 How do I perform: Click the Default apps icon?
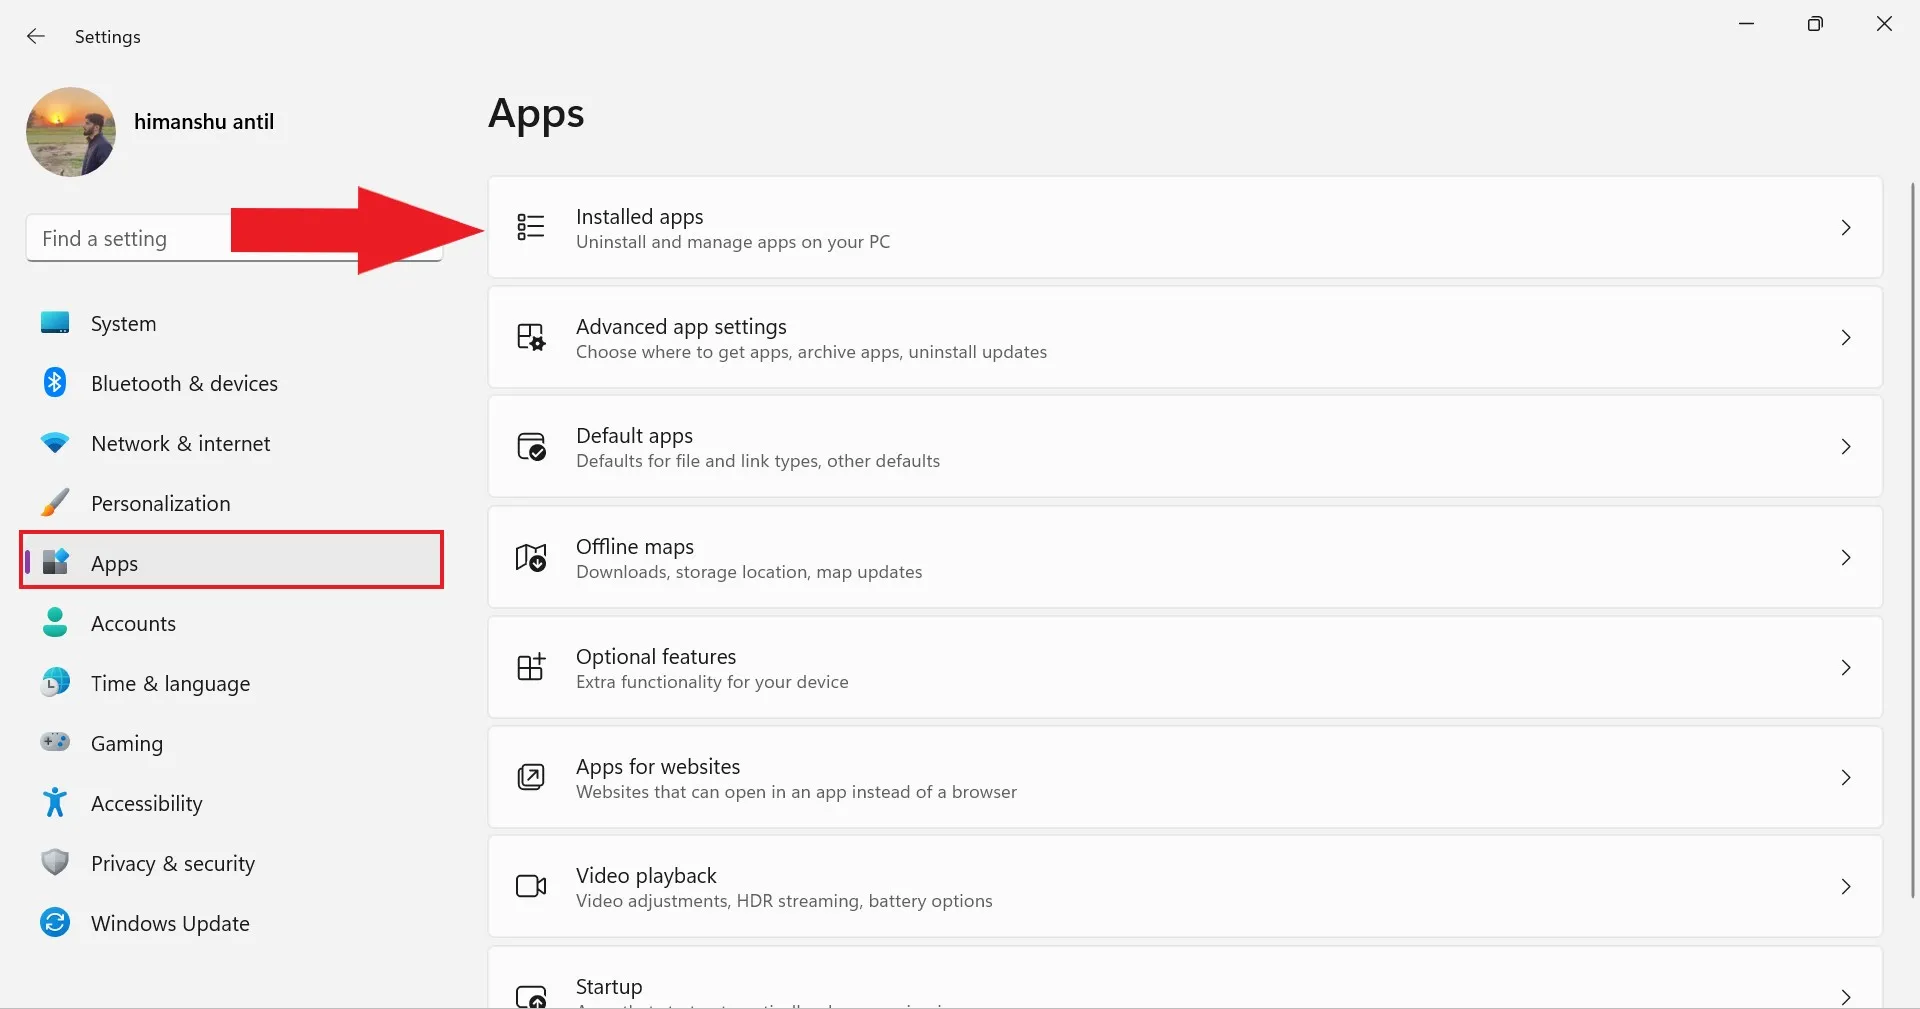coord(531,446)
